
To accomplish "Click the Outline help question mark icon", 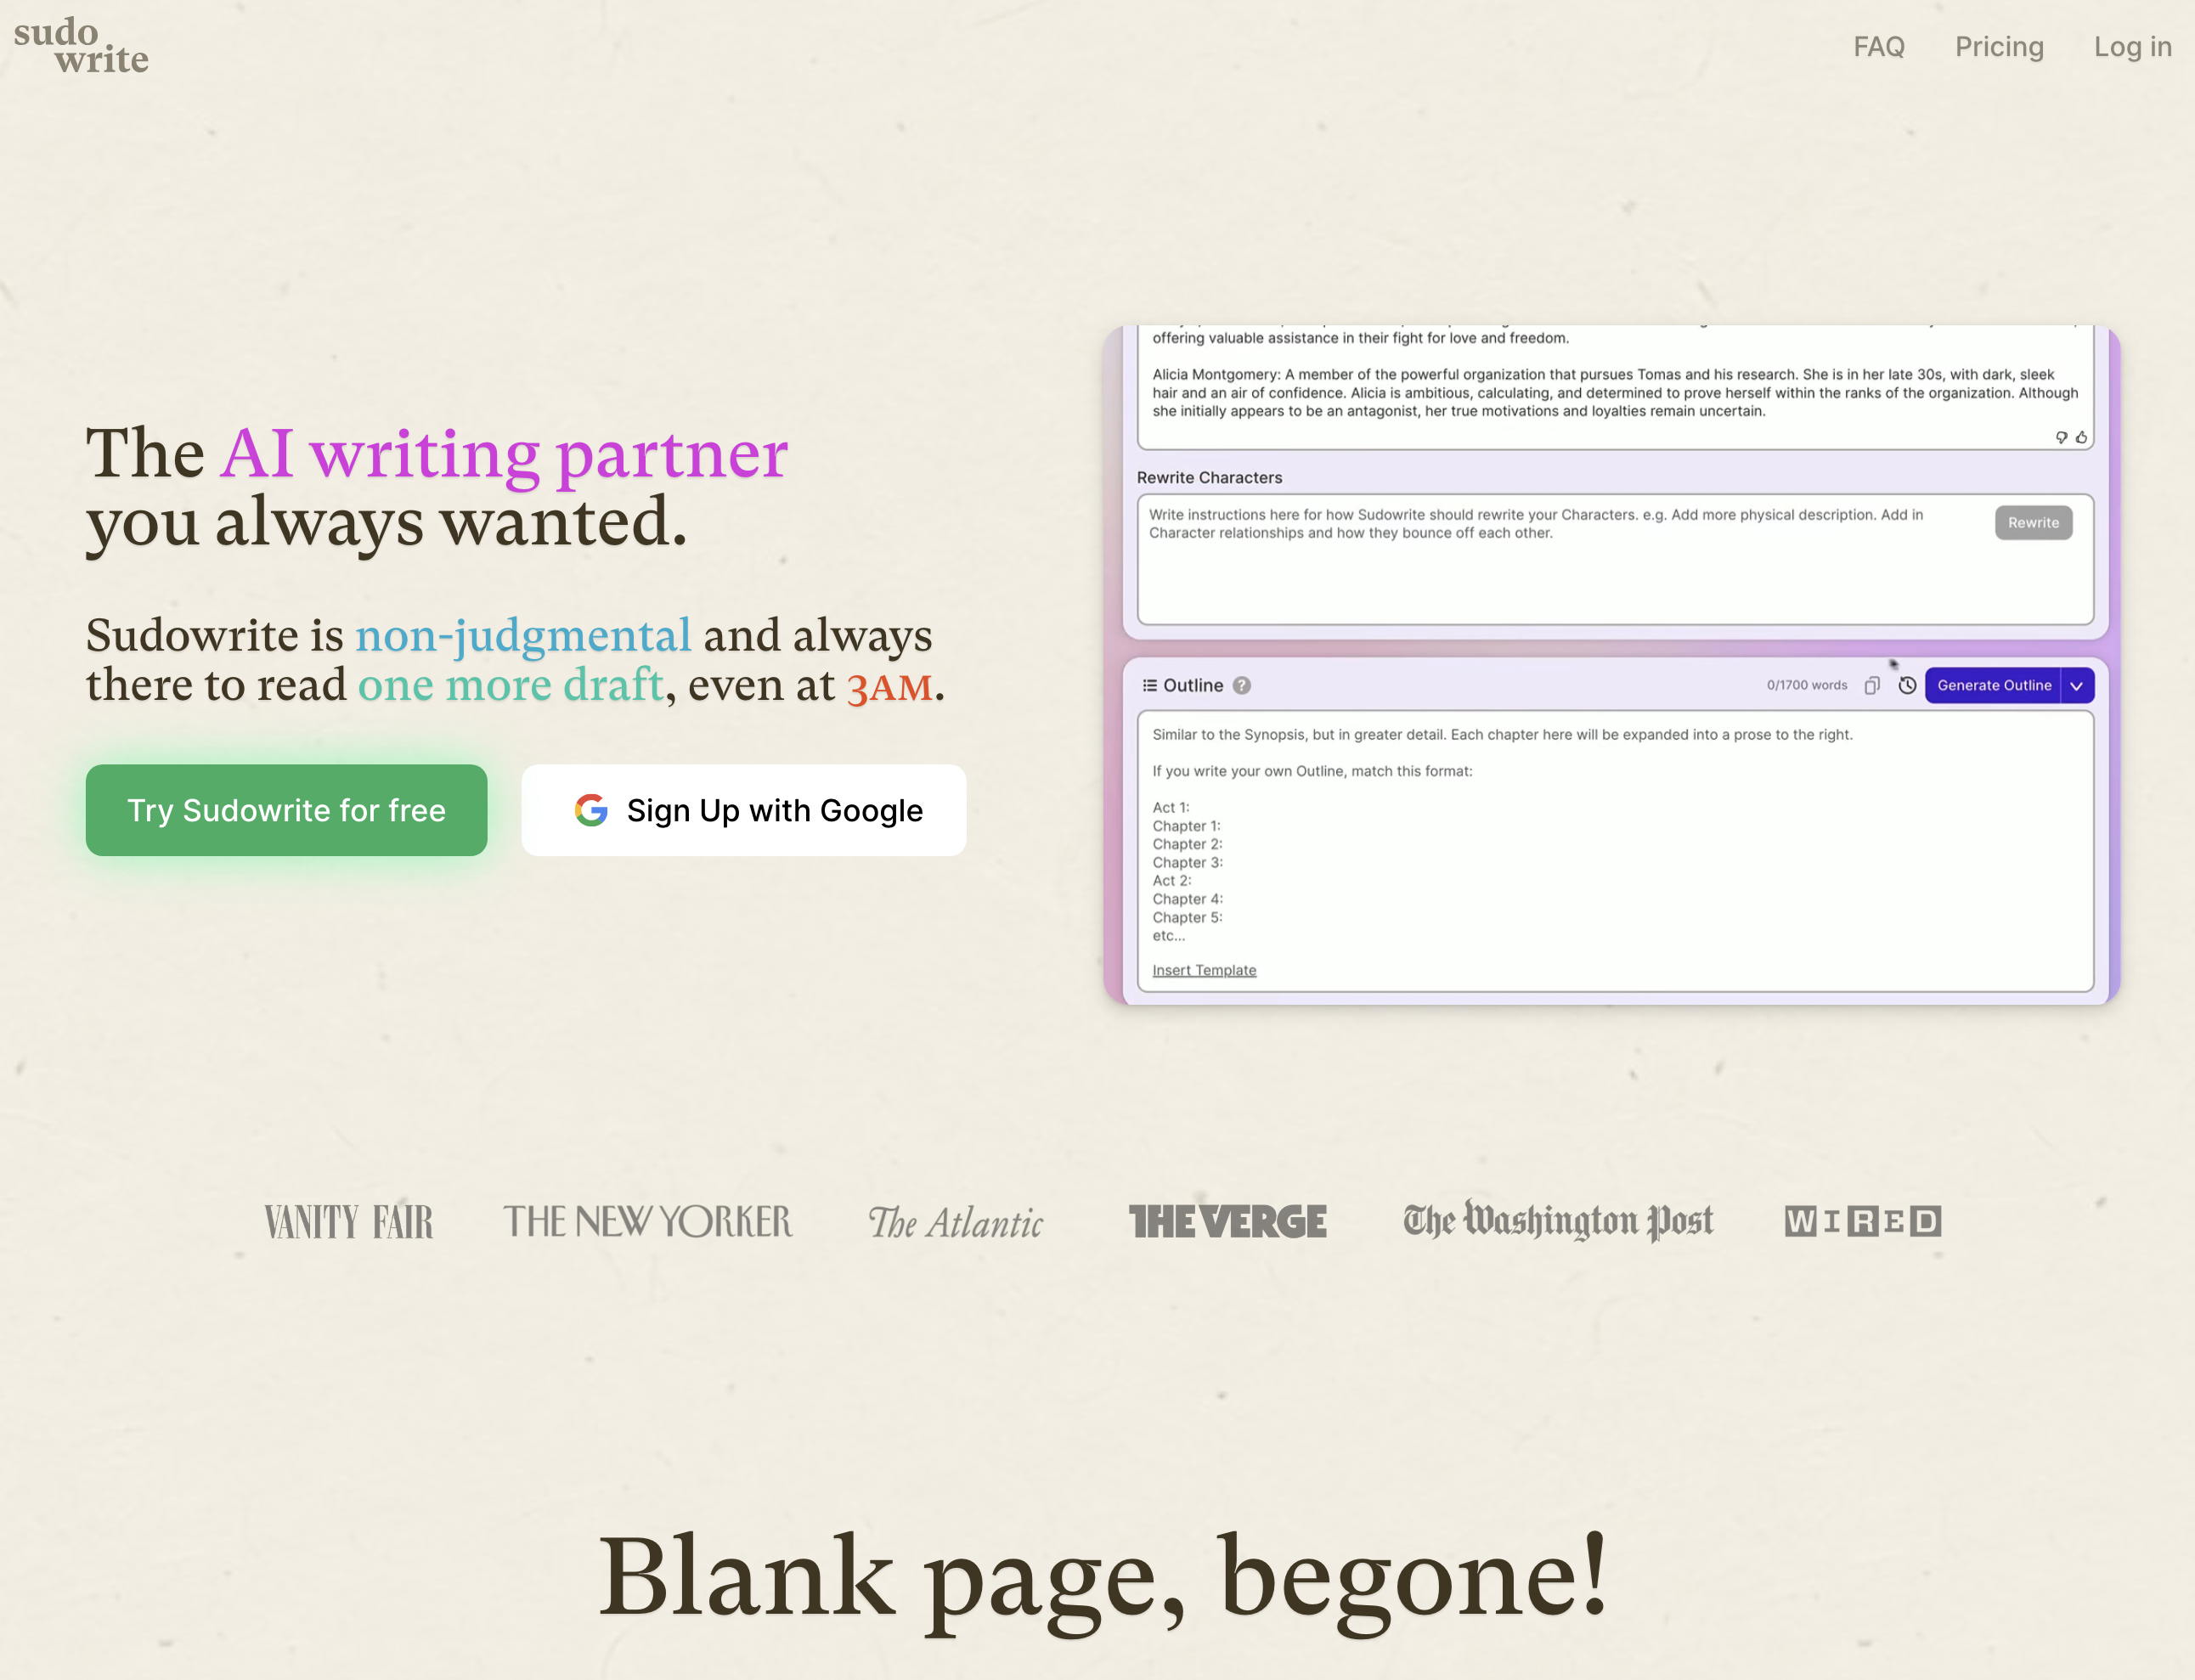I will [1241, 686].
